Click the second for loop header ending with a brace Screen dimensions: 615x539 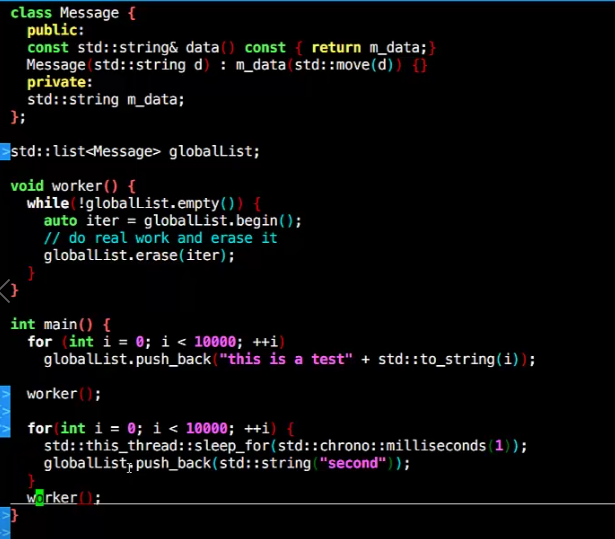(x=160, y=428)
